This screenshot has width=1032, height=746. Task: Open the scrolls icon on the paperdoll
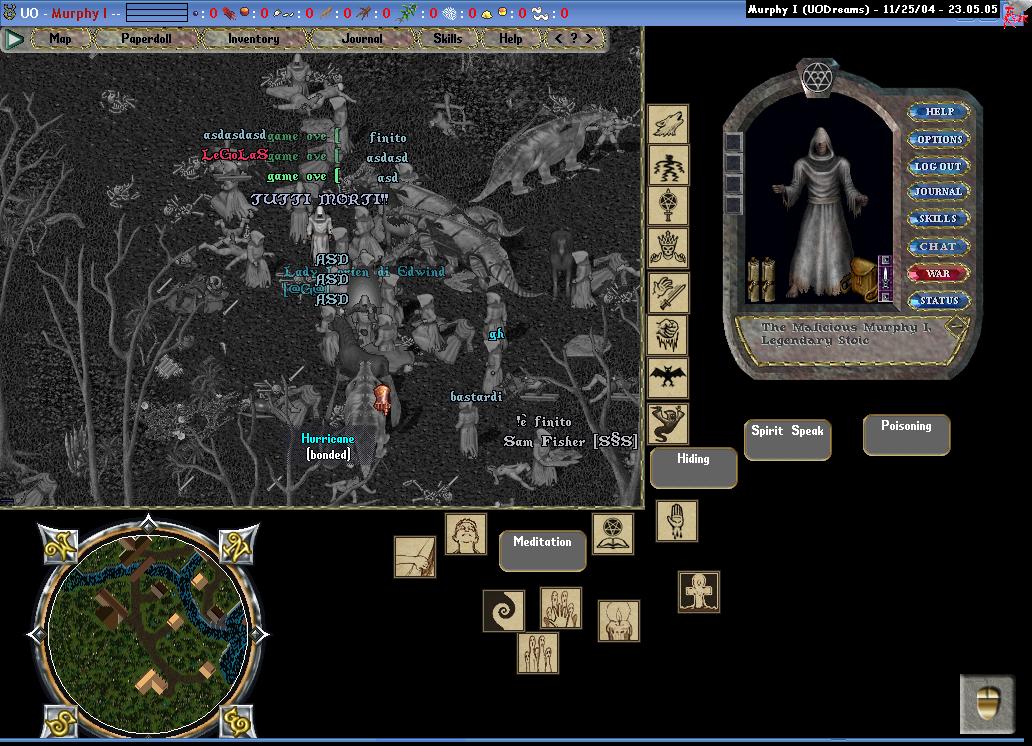point(761,279)
